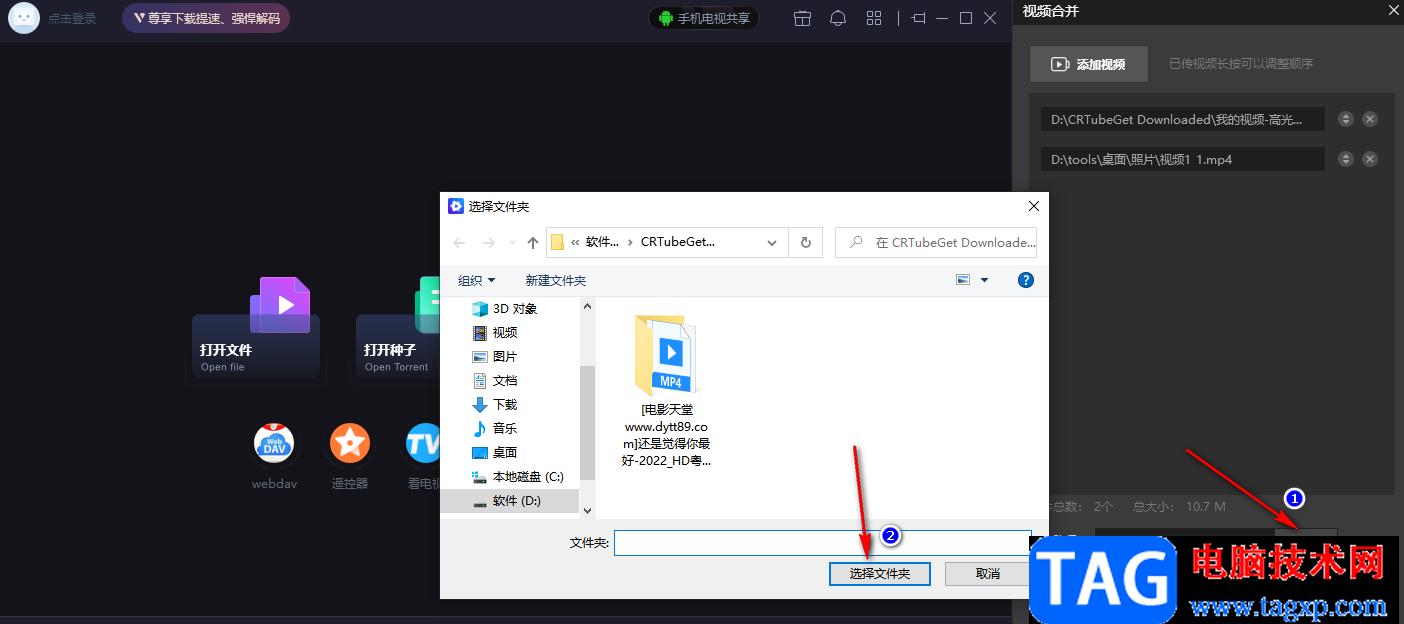
Task: Open the help question mark icon
Action: pos(1025,280)
